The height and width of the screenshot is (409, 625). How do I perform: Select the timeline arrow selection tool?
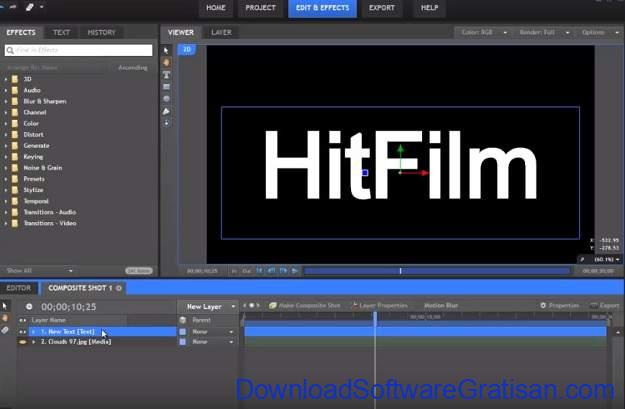pyautogui.click(x=5, y=306)
